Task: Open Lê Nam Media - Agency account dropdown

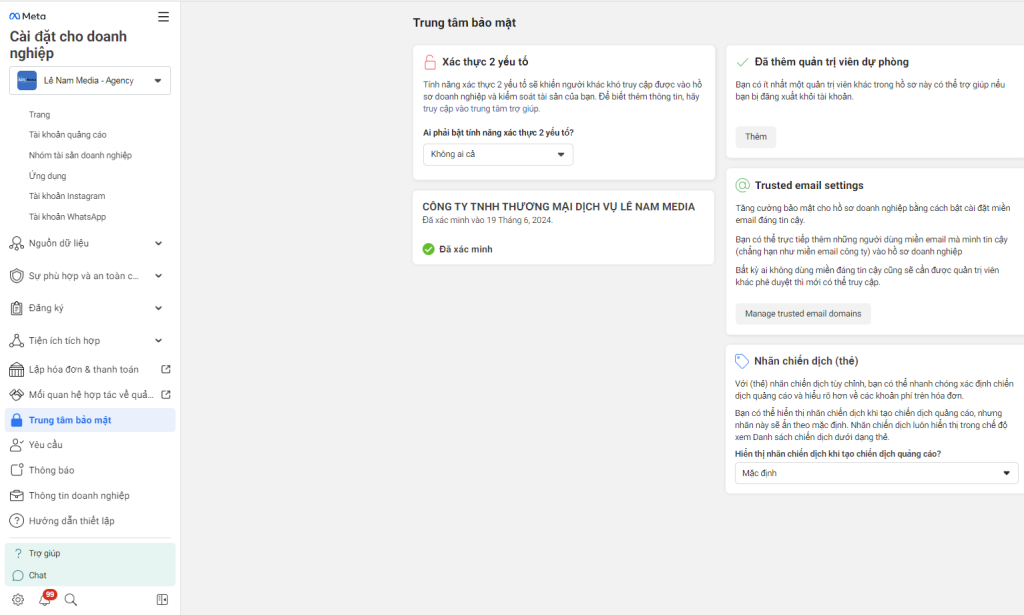Action: [x=90, y=80]
